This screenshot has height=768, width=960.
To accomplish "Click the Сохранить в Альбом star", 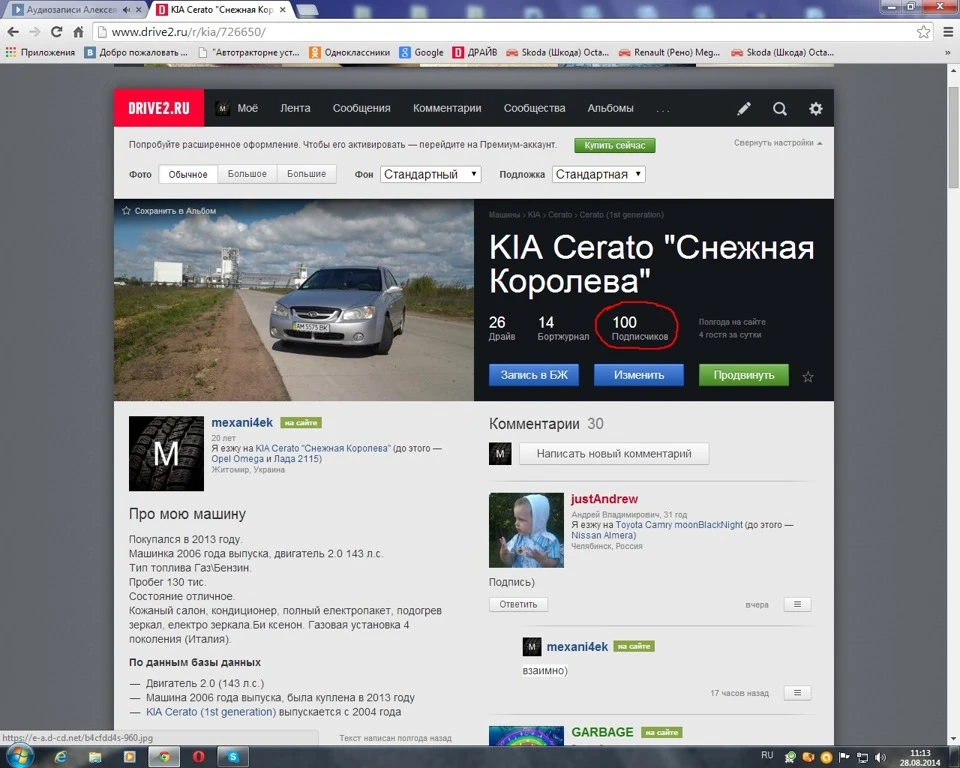I will click(x=126, y=211).
